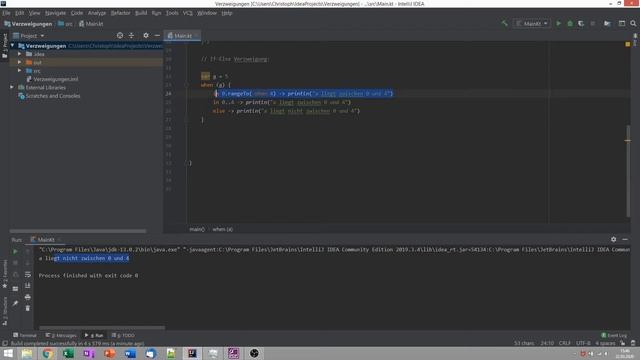
Task: Open the Refactor menu
Action: 120,13
